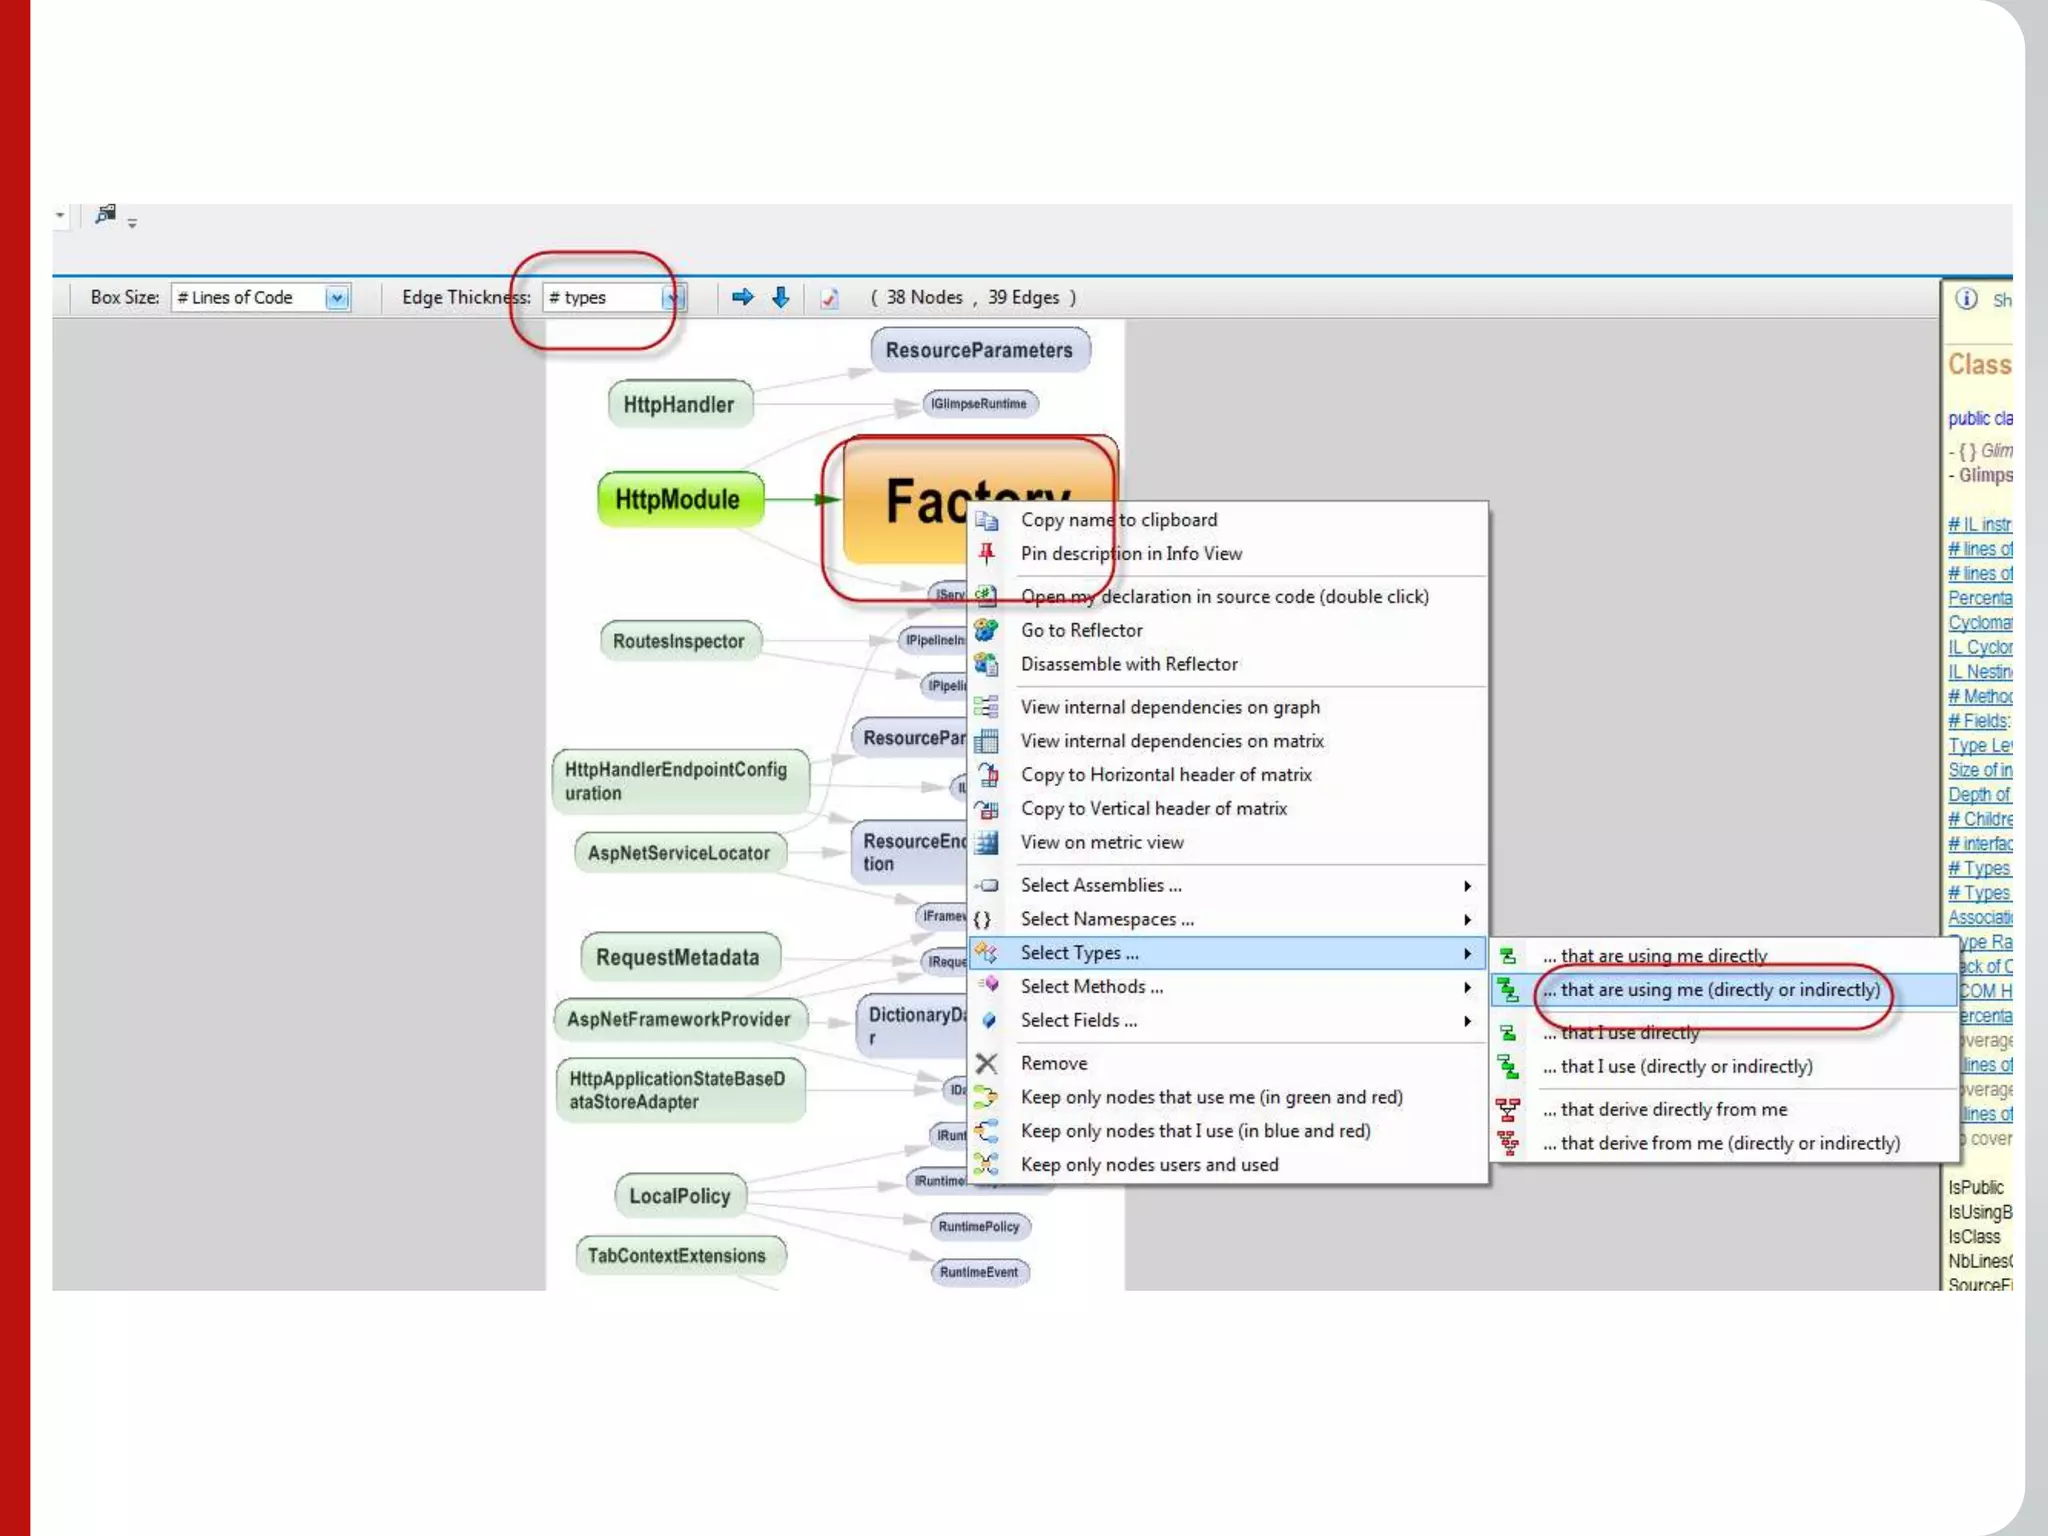Open the Edge Thickness types dropdown
Image resolution: width=2048 pixels, height=1536 pixels.
(671, 298)
